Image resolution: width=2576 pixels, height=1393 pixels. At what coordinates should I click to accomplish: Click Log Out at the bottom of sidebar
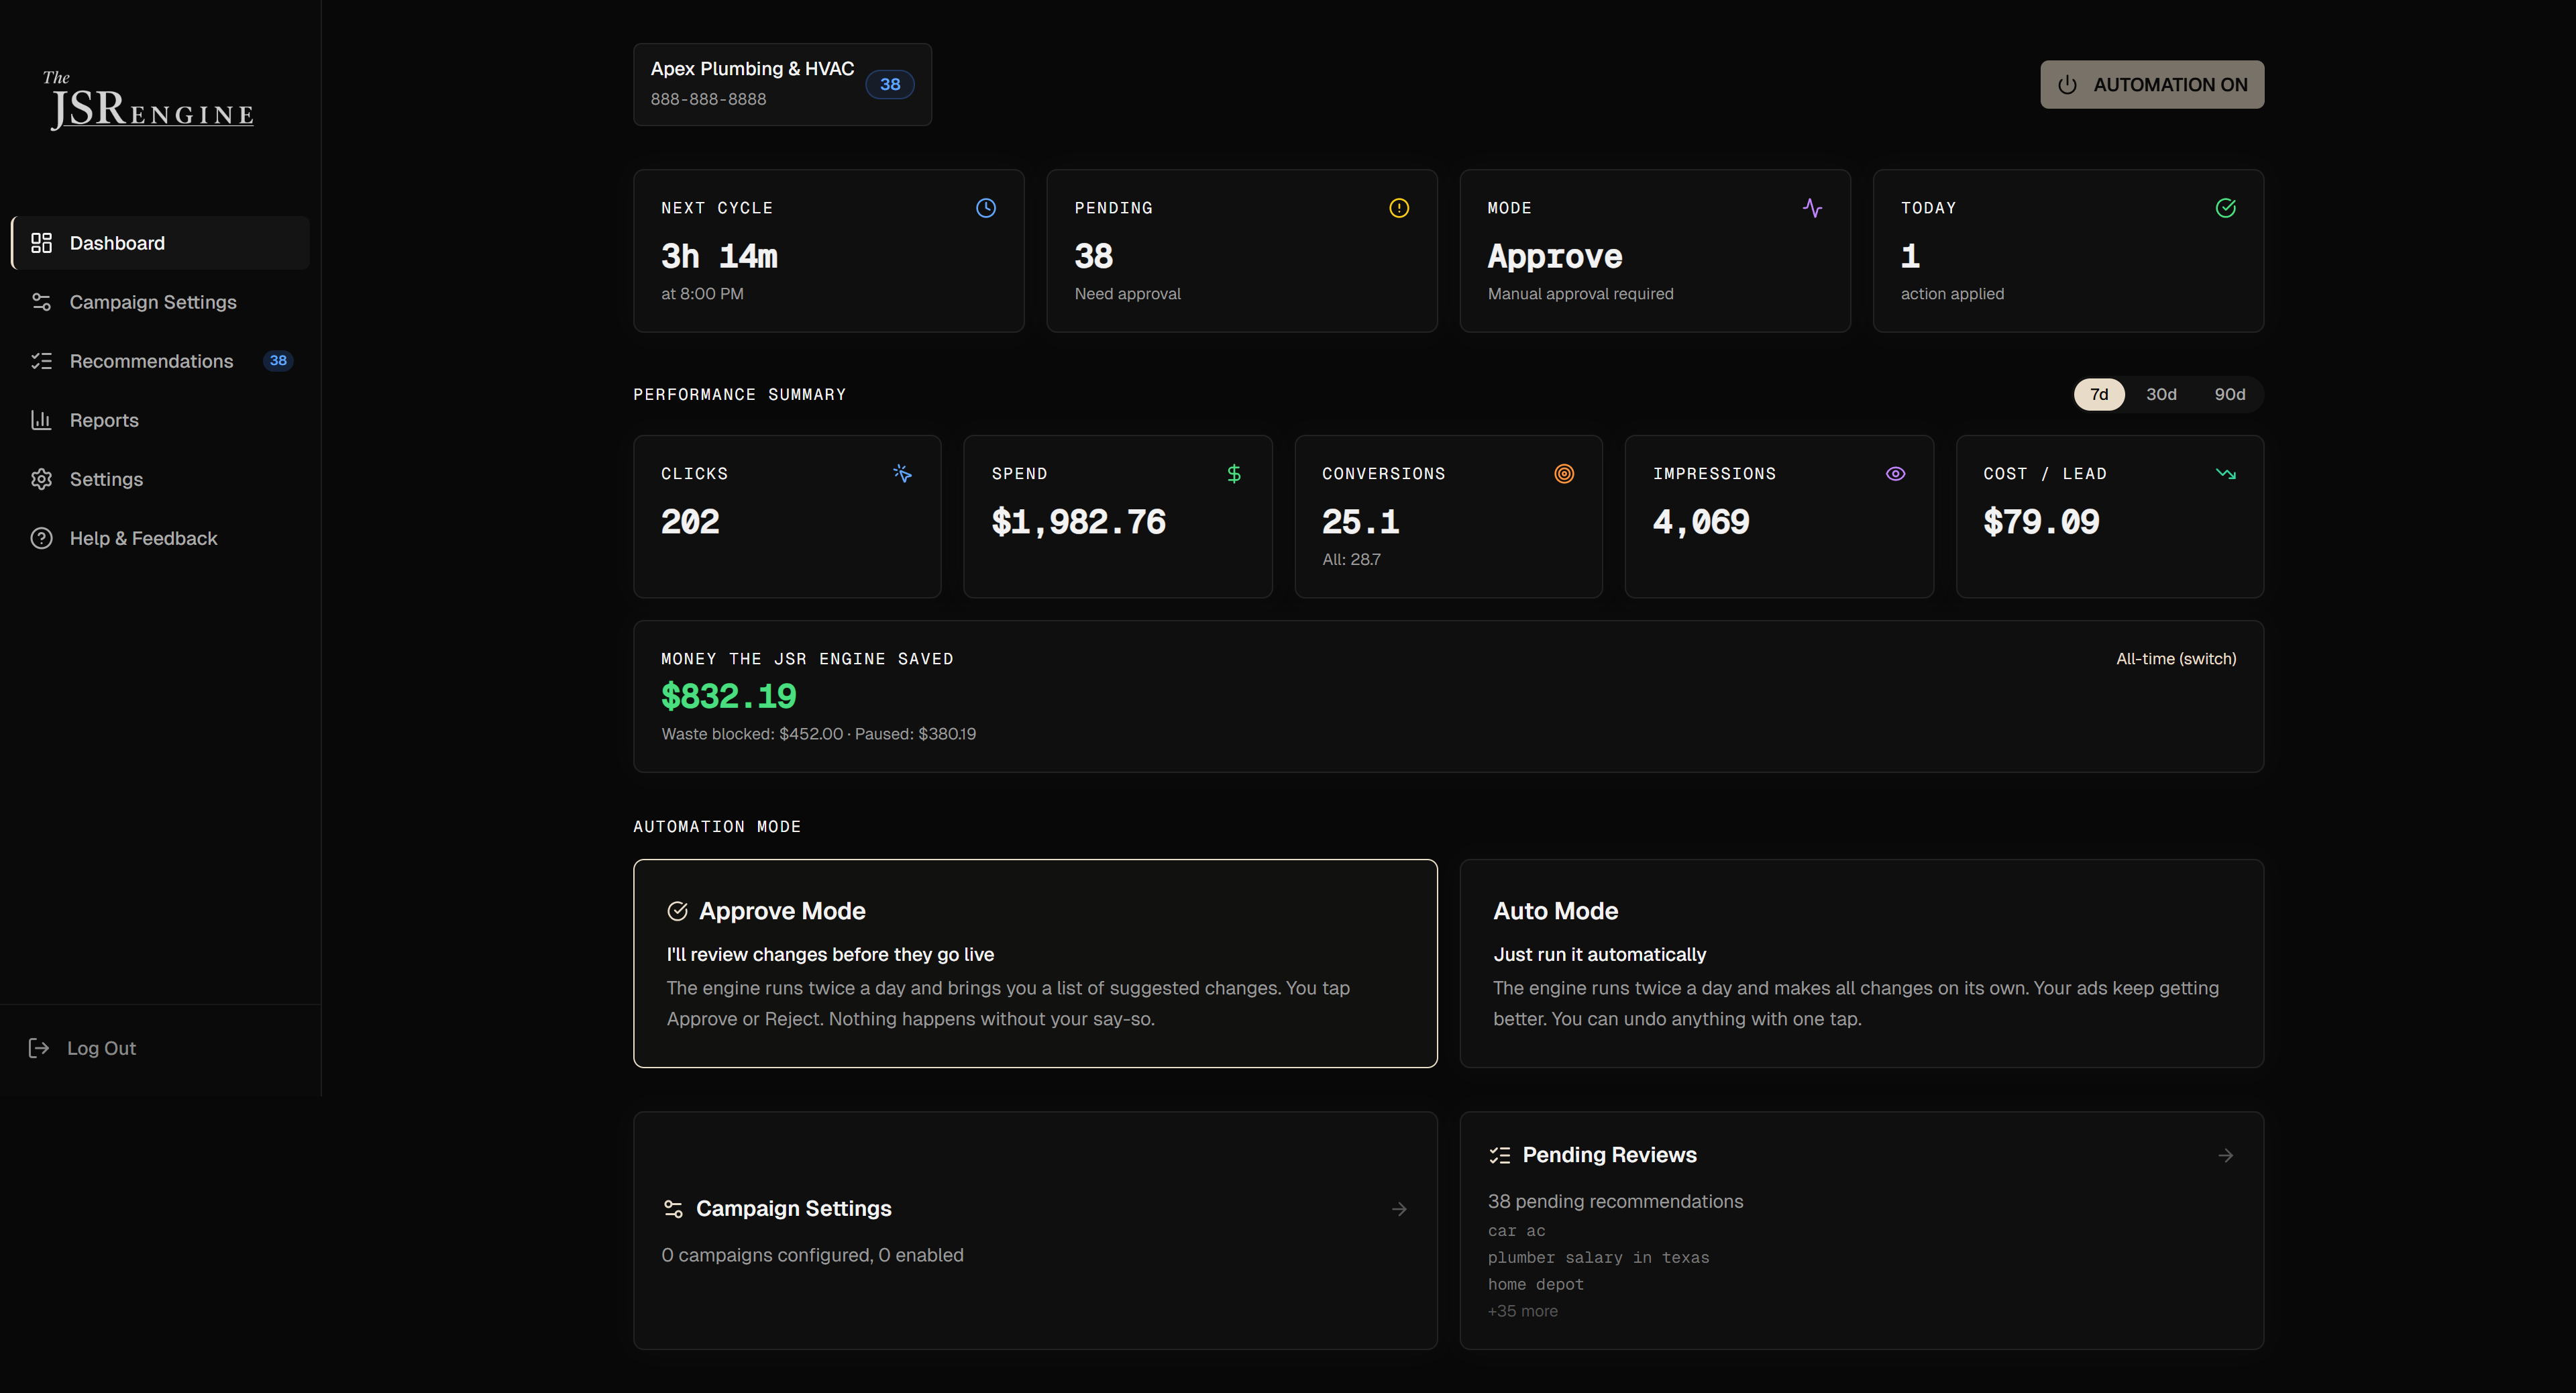(x=100, y=1048)
